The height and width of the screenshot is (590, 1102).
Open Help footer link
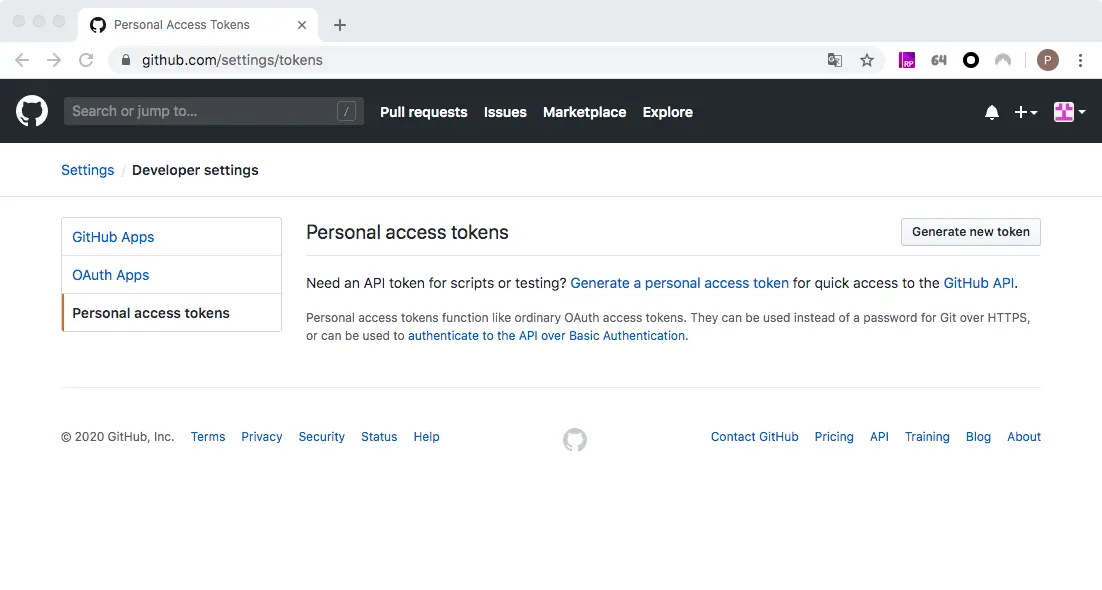pos(426,437)
